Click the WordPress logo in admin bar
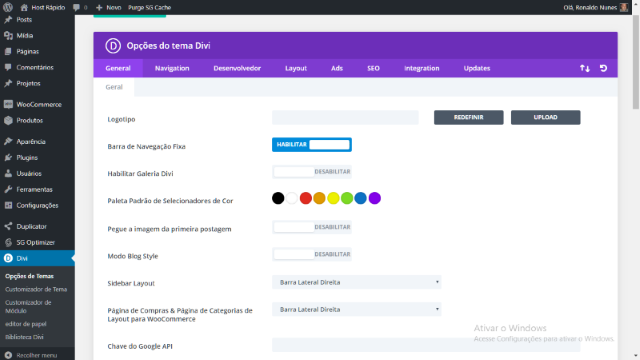The height and width of the screenshot is (360, 640). 8,7
